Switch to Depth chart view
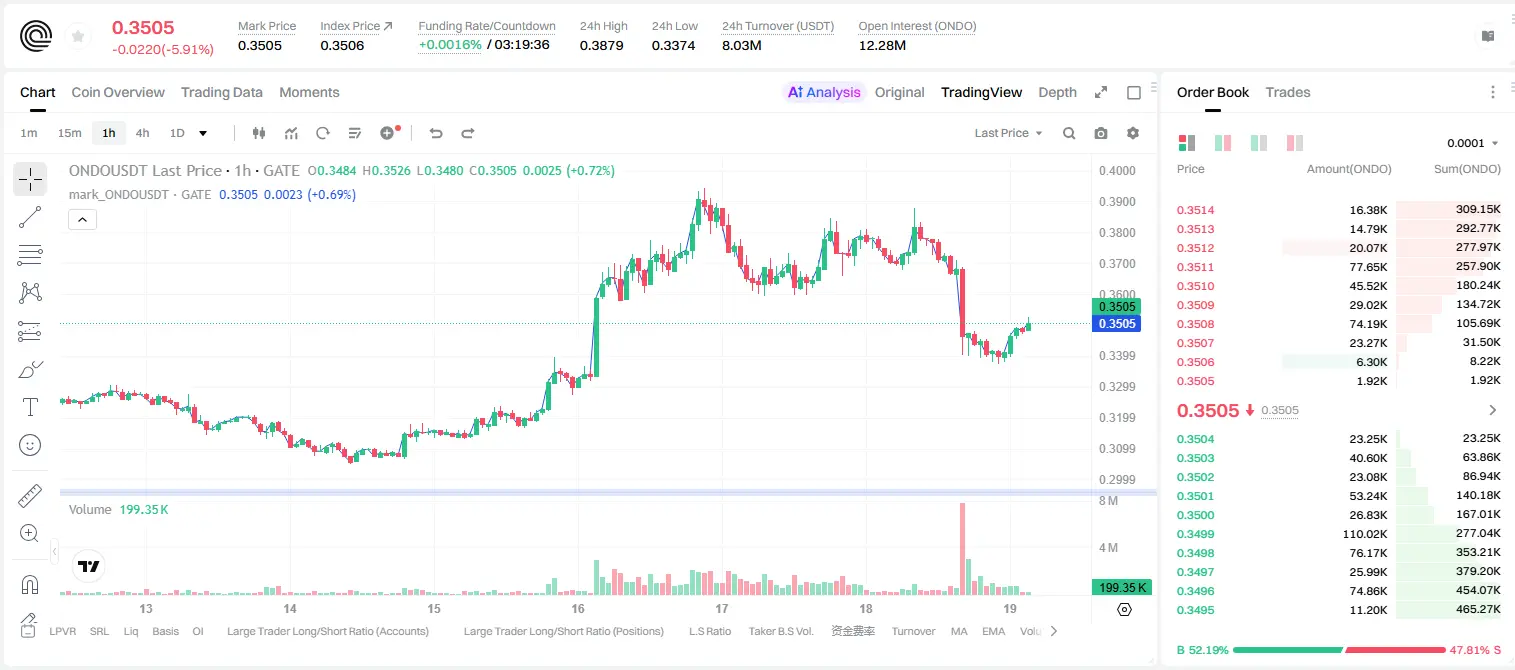1515x670 pixels. coord(1057,92)
